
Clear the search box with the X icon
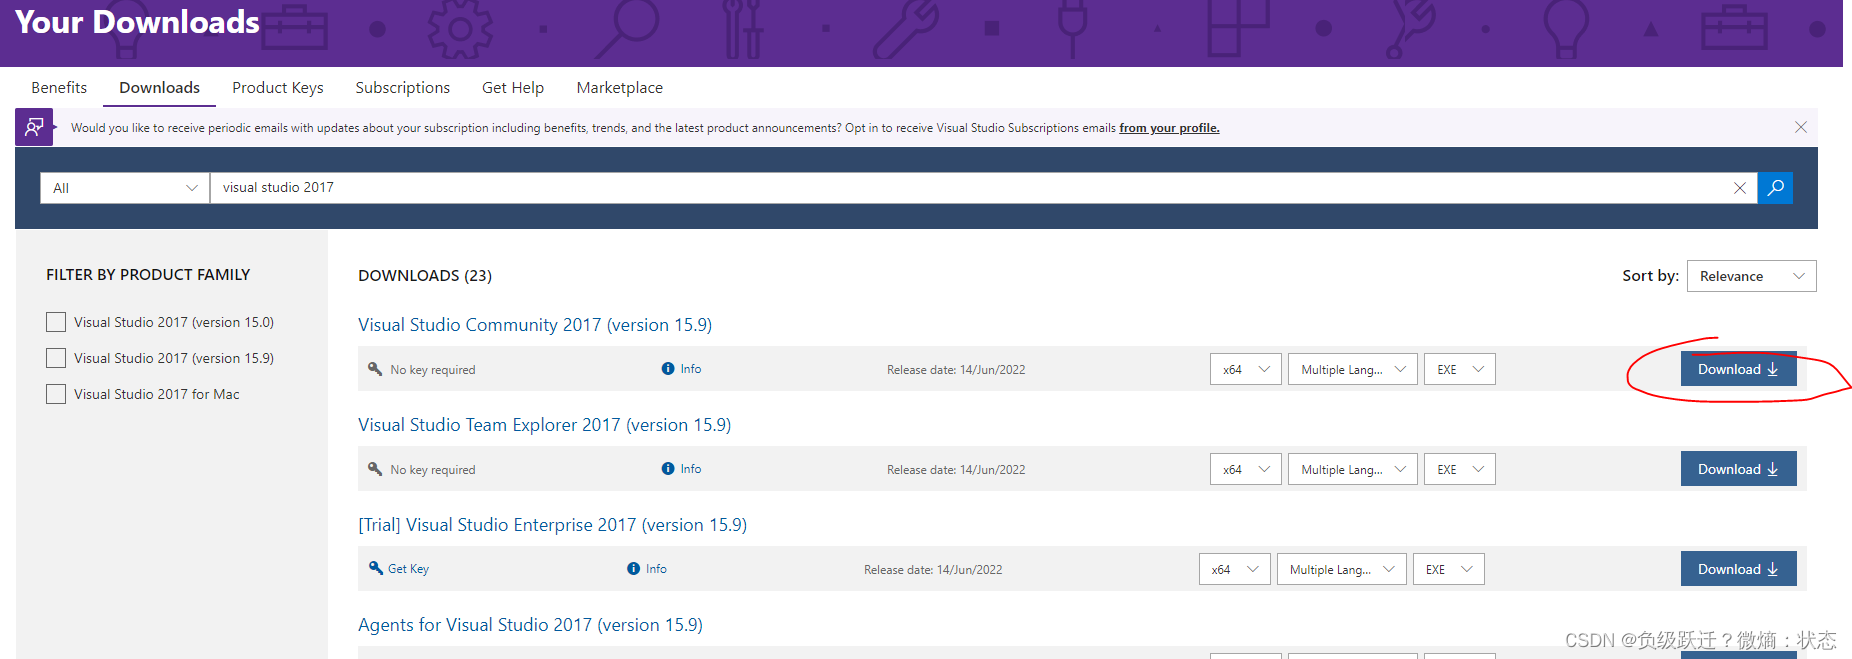click(1740, 188)
